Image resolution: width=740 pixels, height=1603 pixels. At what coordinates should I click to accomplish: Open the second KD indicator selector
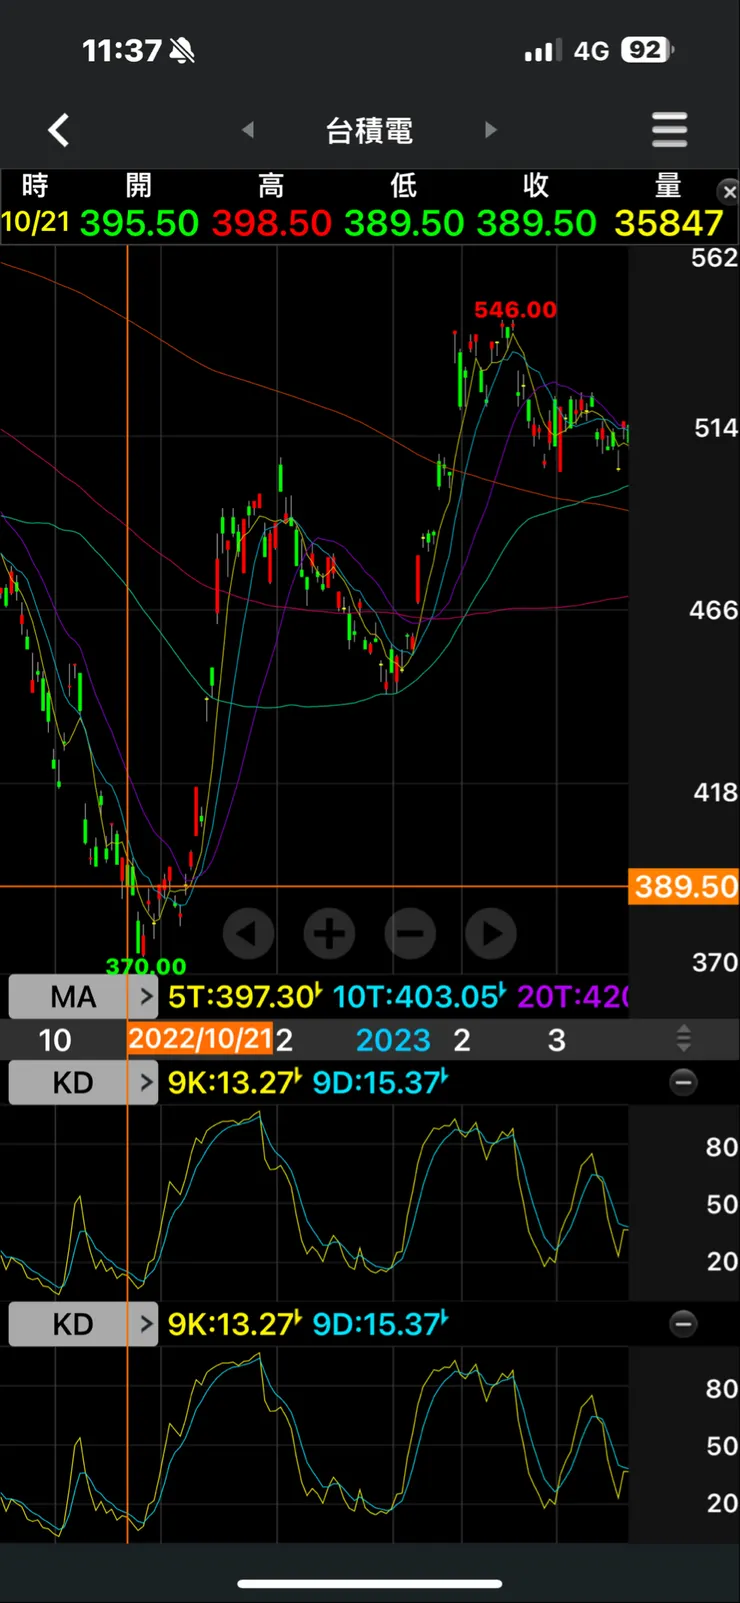83,1324
